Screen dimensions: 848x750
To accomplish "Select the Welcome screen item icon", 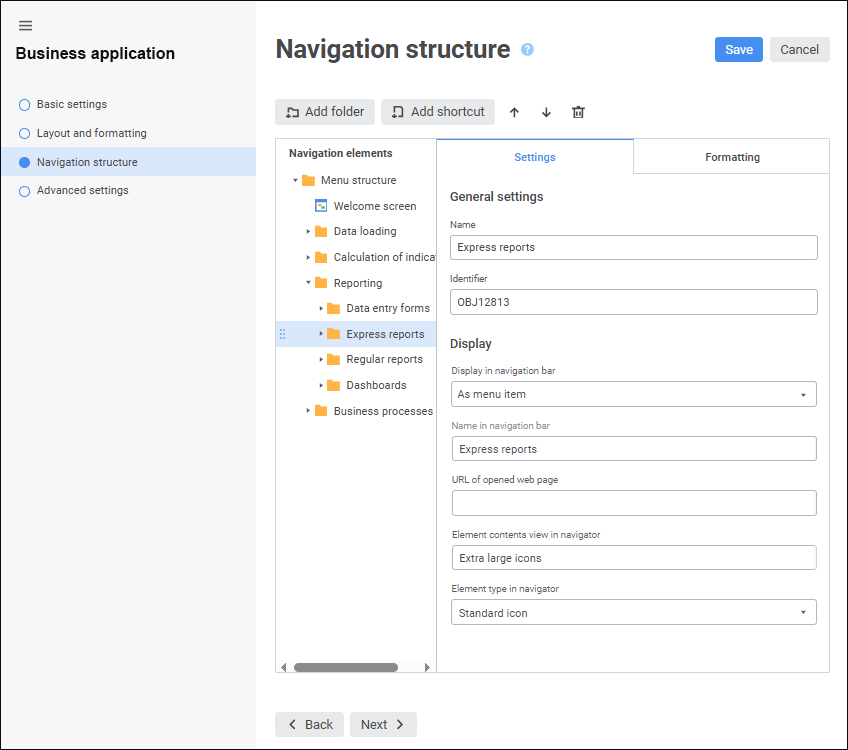I will coord(321,206).
